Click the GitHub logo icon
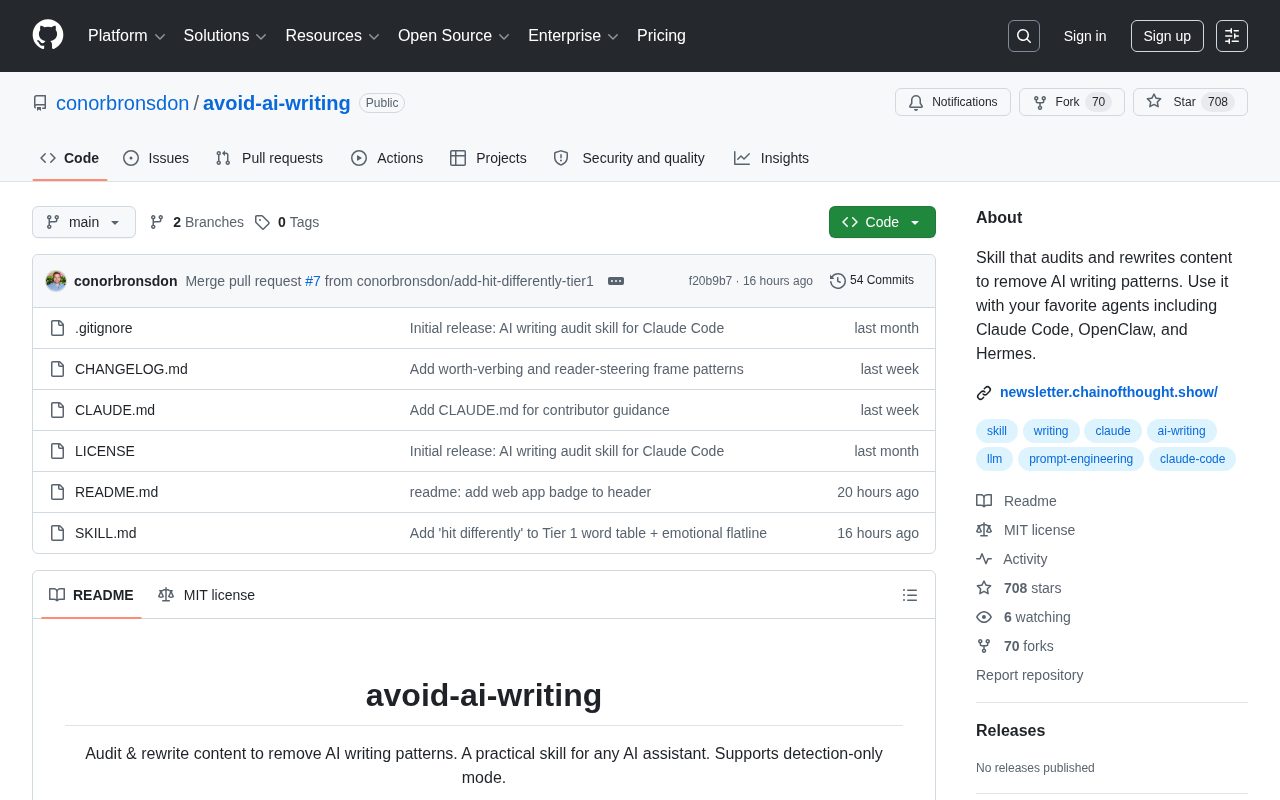Image resolution: width=1280 pixels, height=800 pixels. coord(47,36)
